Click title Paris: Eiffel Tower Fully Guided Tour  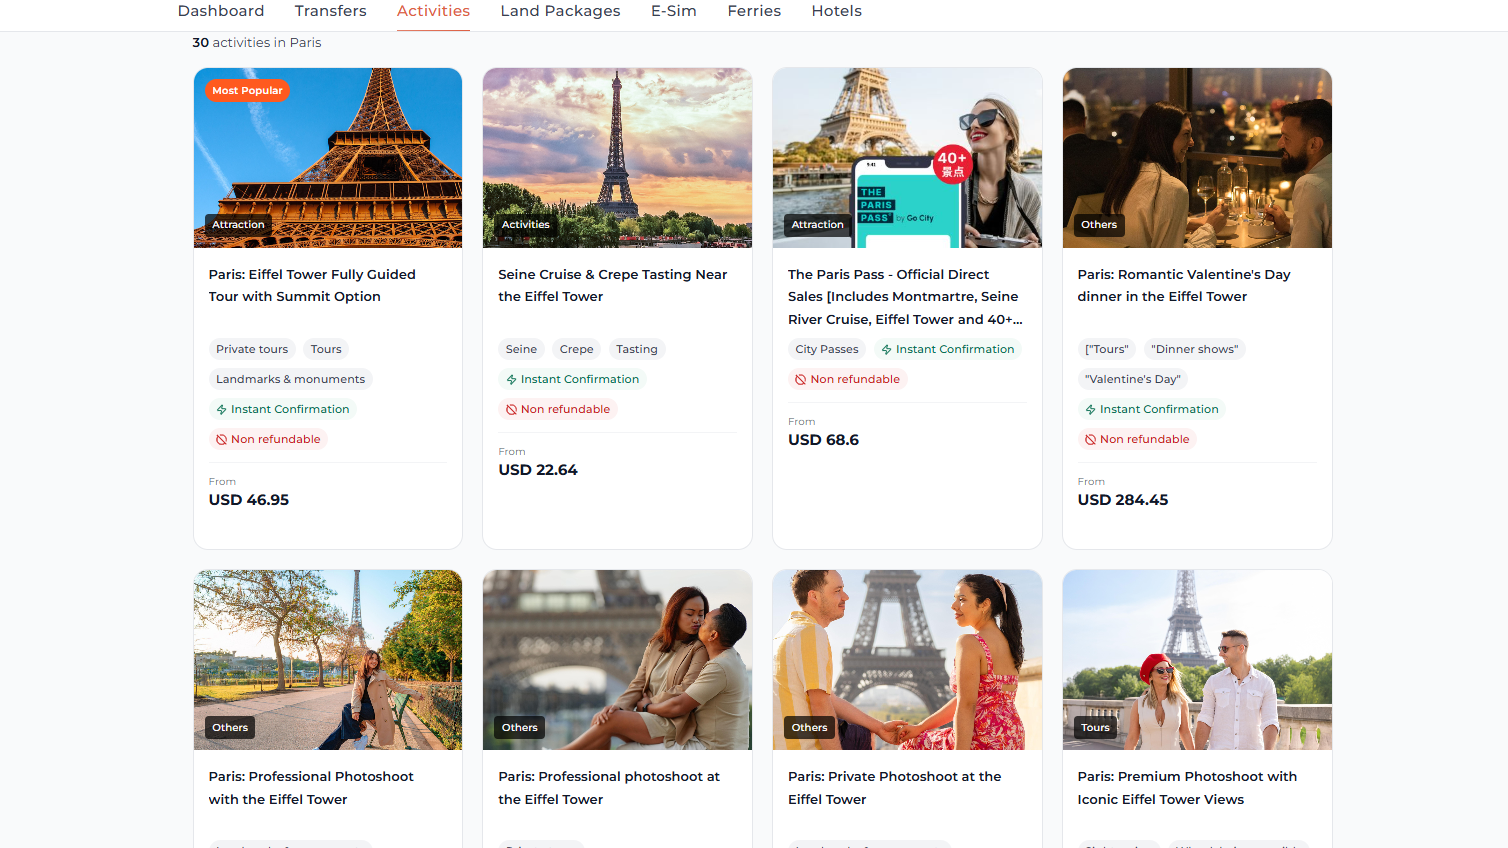click(x=312, y=285)
